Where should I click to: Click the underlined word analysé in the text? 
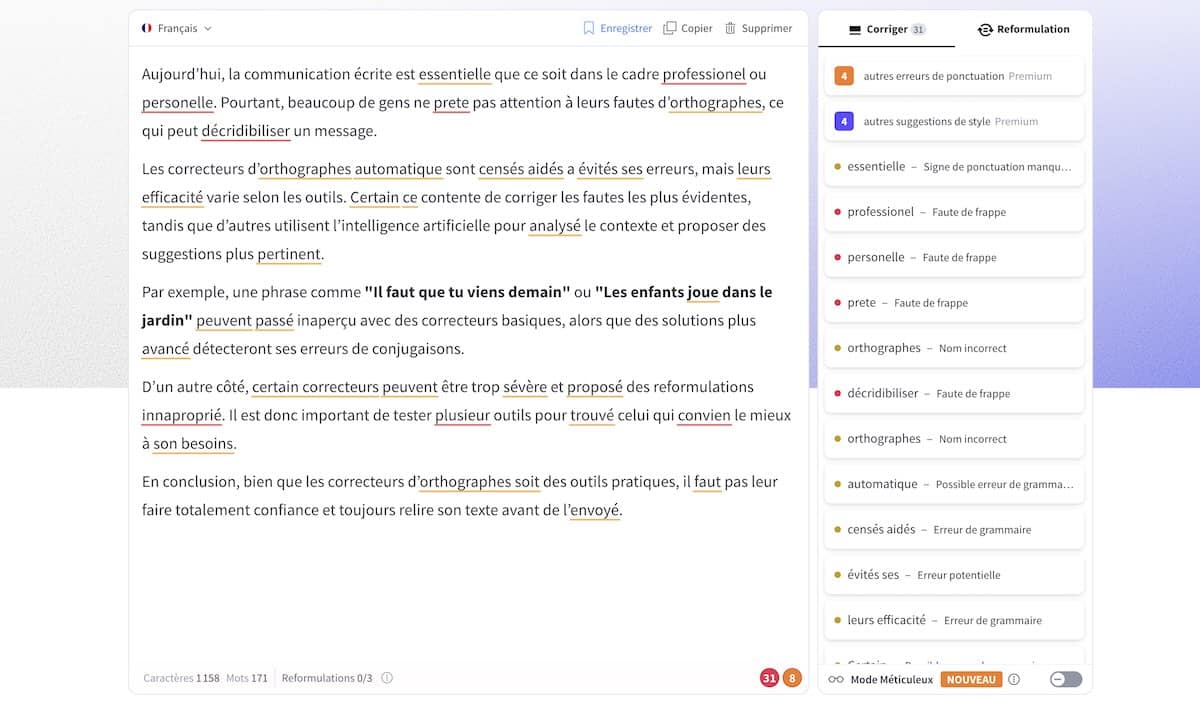(x=555, y=226)
